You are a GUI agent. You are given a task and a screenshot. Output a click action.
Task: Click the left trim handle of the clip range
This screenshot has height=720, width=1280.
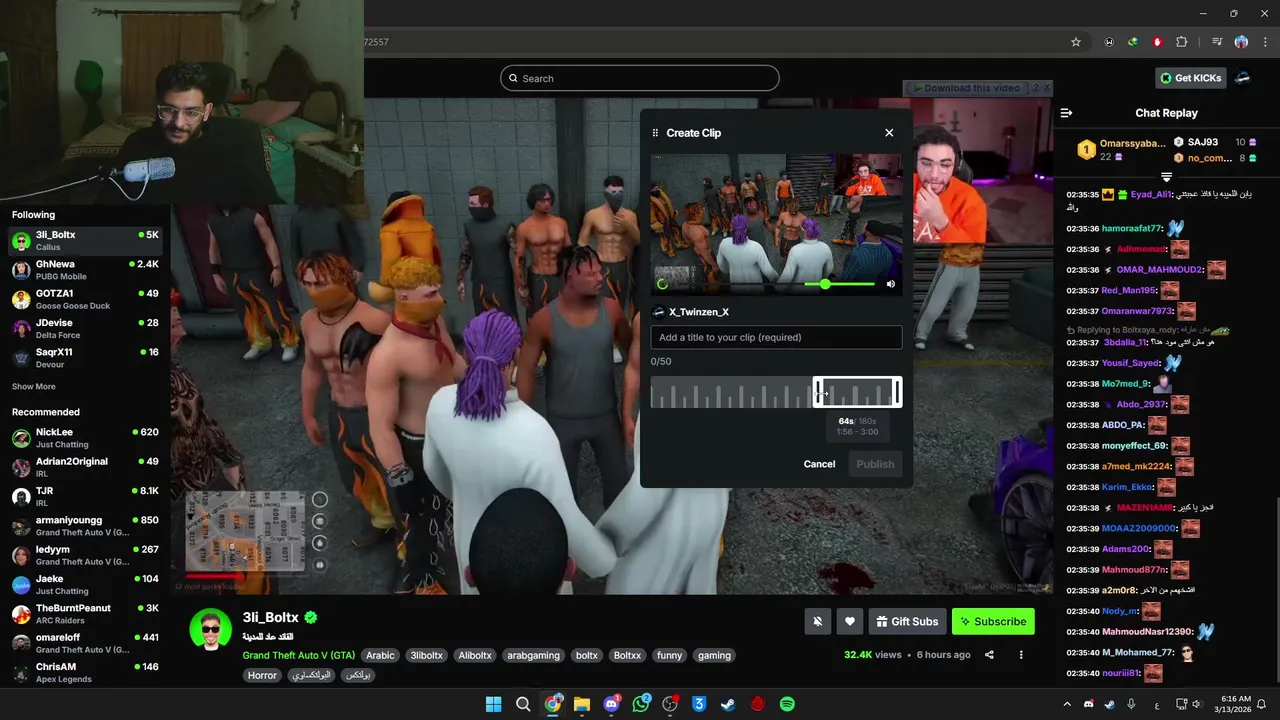coord(817,392)
